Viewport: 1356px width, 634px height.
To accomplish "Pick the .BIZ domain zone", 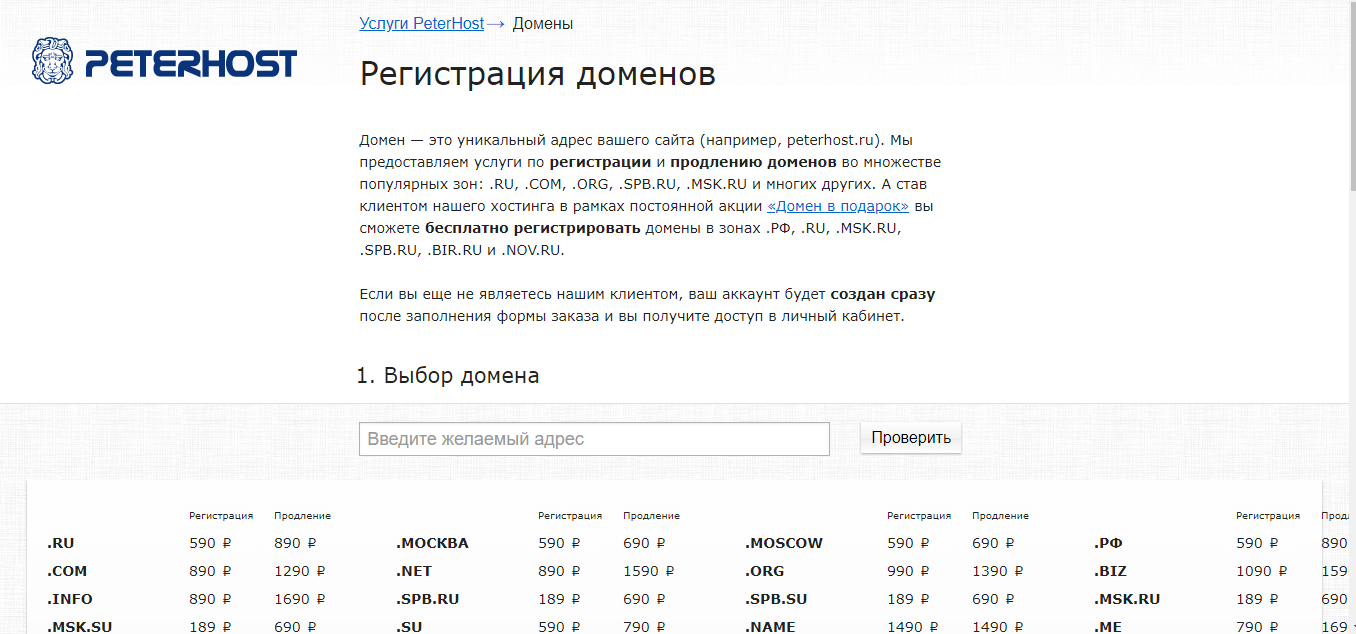I will 1110,571.
